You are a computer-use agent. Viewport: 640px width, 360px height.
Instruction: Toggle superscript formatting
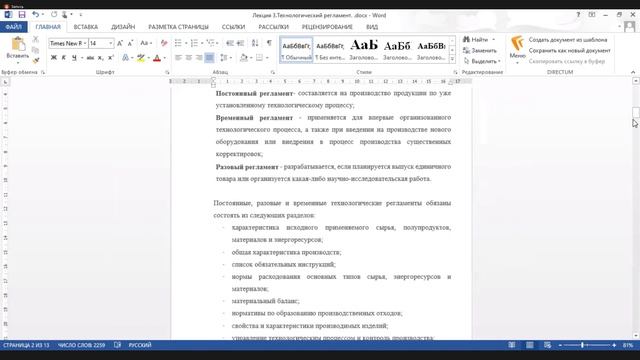111,58
